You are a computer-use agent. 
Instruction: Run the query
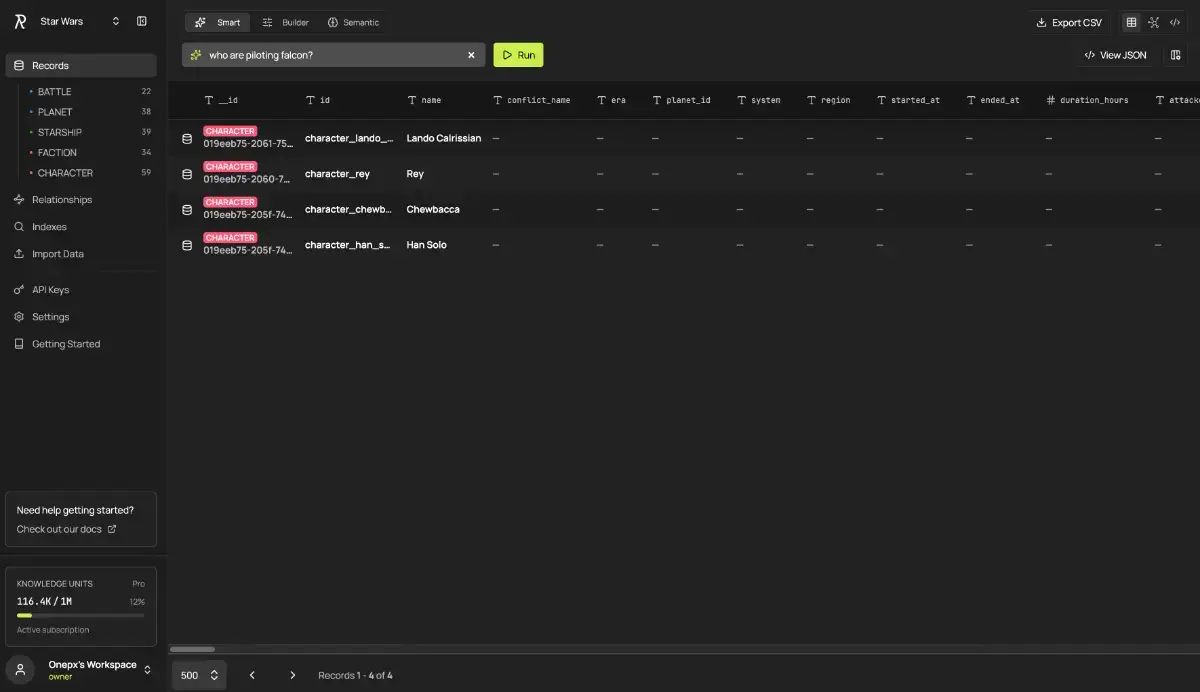[x=518, y=55]
